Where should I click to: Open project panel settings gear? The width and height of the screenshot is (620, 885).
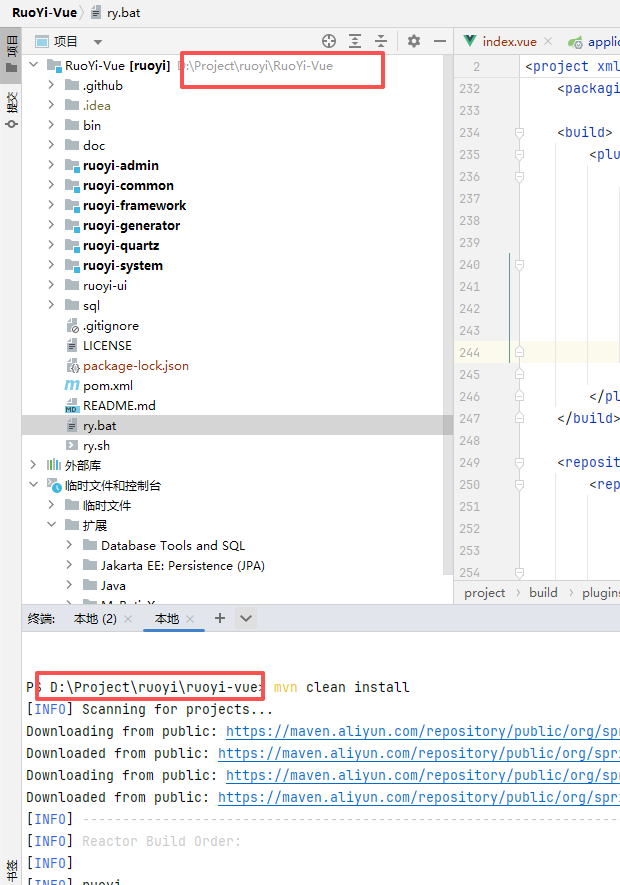pyautogui.click(x=414, y=41)
